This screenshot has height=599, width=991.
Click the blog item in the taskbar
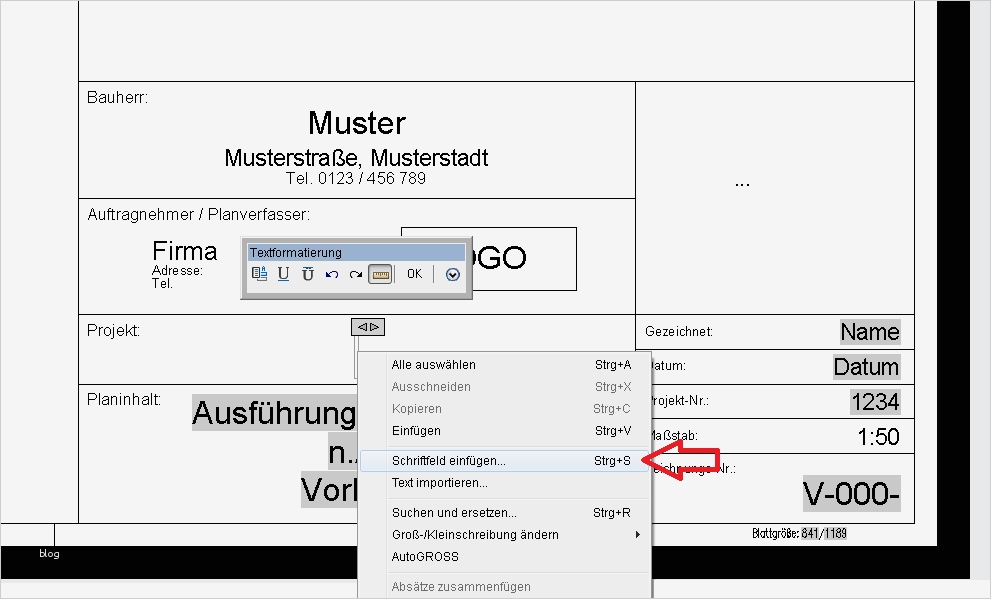48,553
